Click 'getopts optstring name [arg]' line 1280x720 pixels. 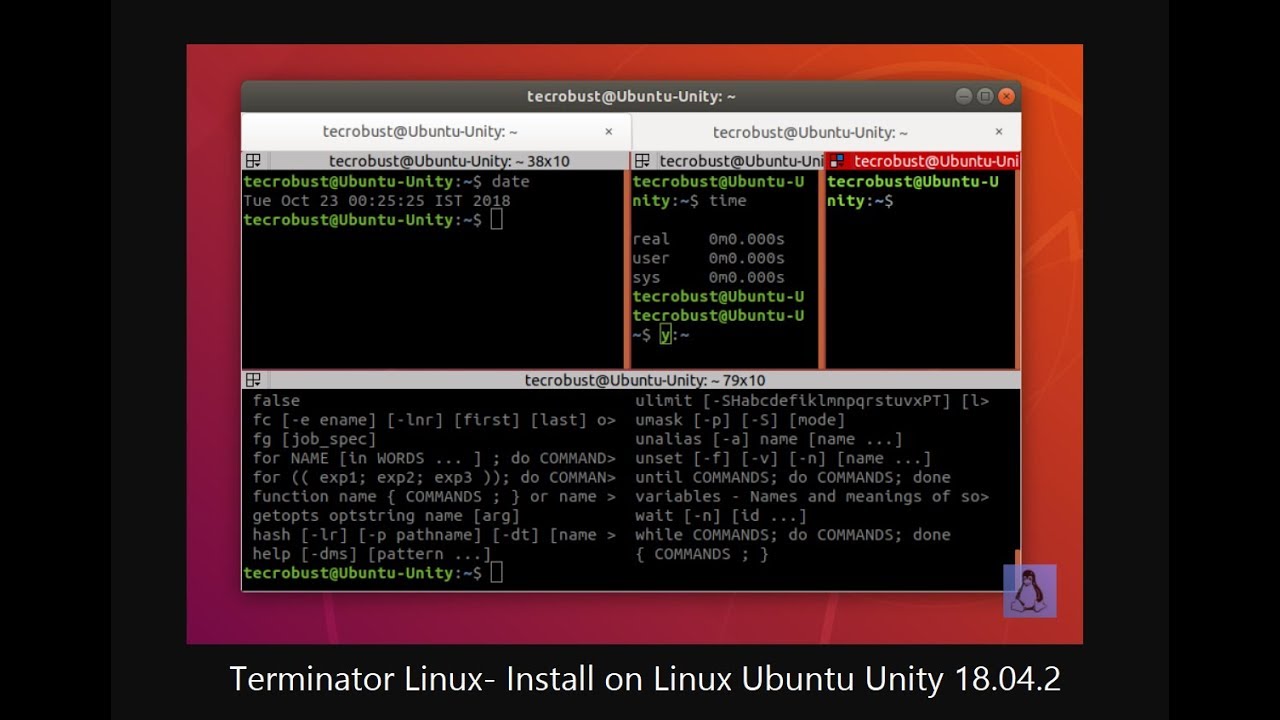point(386,516)
